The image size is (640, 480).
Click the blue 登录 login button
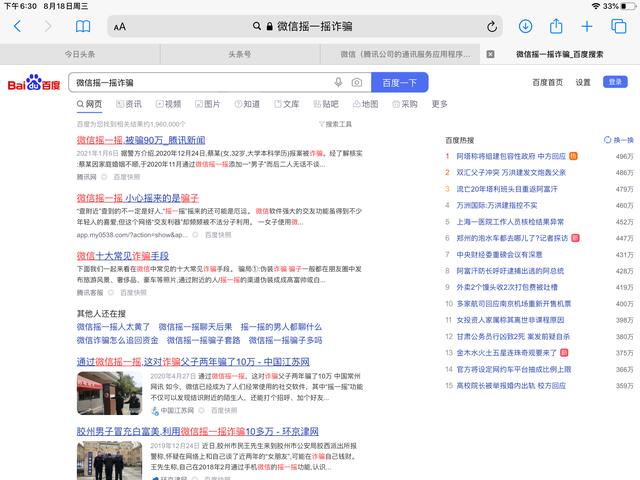[x=615, y=82]
